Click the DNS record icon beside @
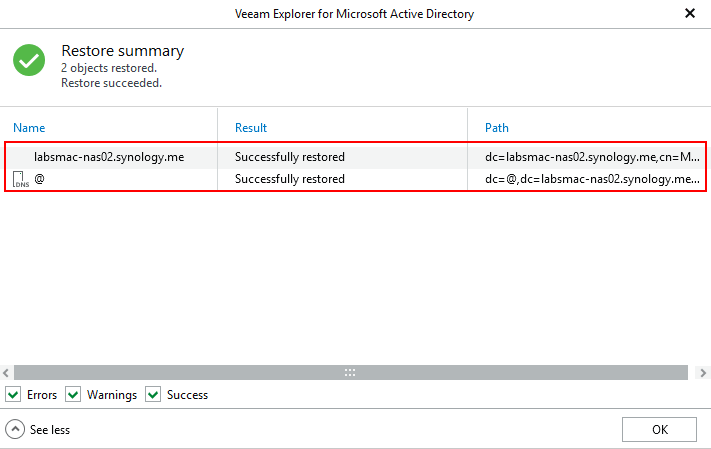The width and height of the screenshot is (711, 449). click(x=20, y=180)
